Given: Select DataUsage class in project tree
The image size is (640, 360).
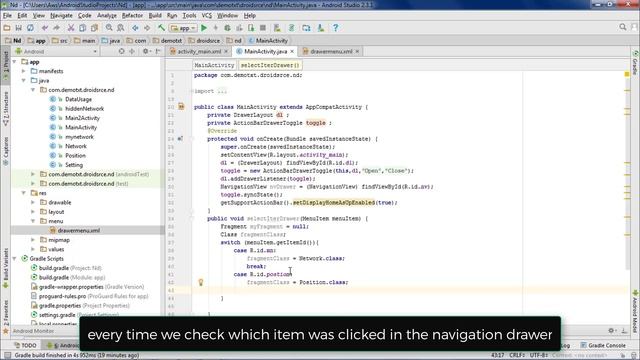Looking at the screenshot, I should pyautogui.click(x=78, y=99).
